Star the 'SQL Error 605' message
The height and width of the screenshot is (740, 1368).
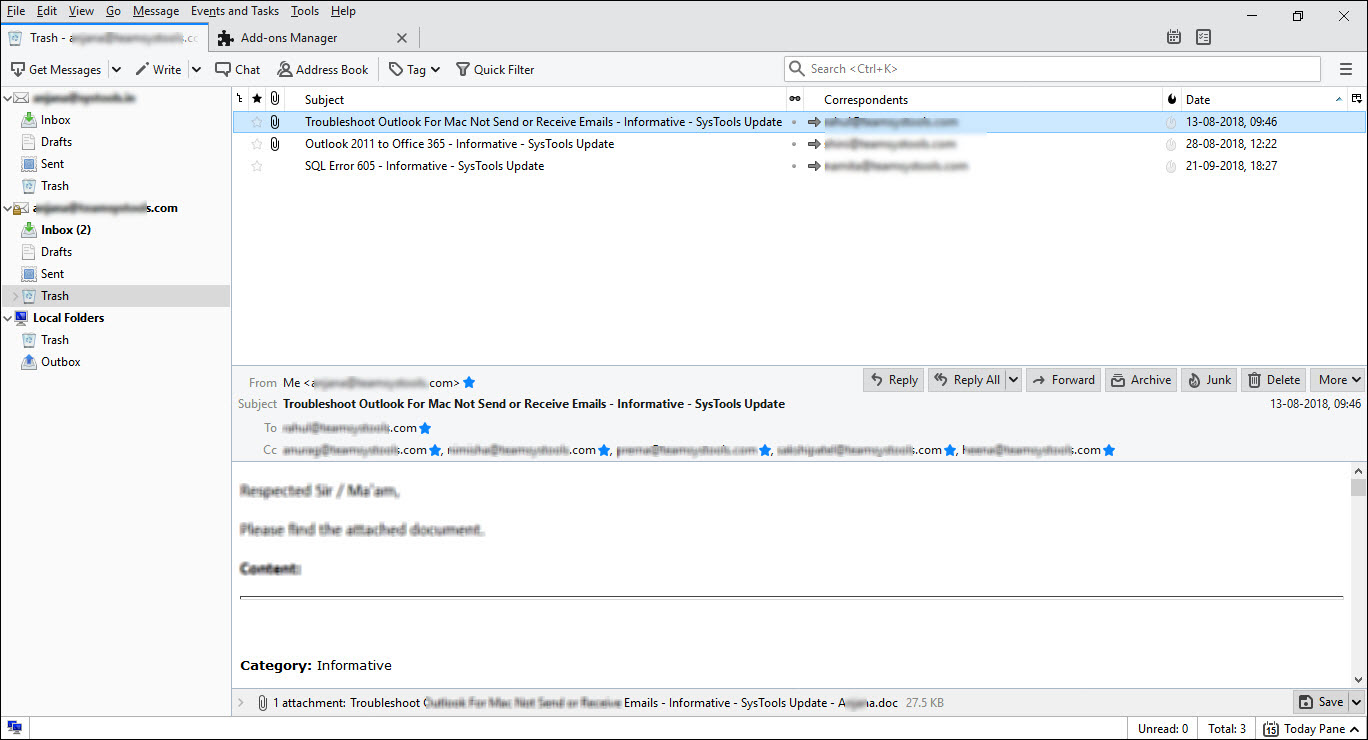click(x=257, y=166)
